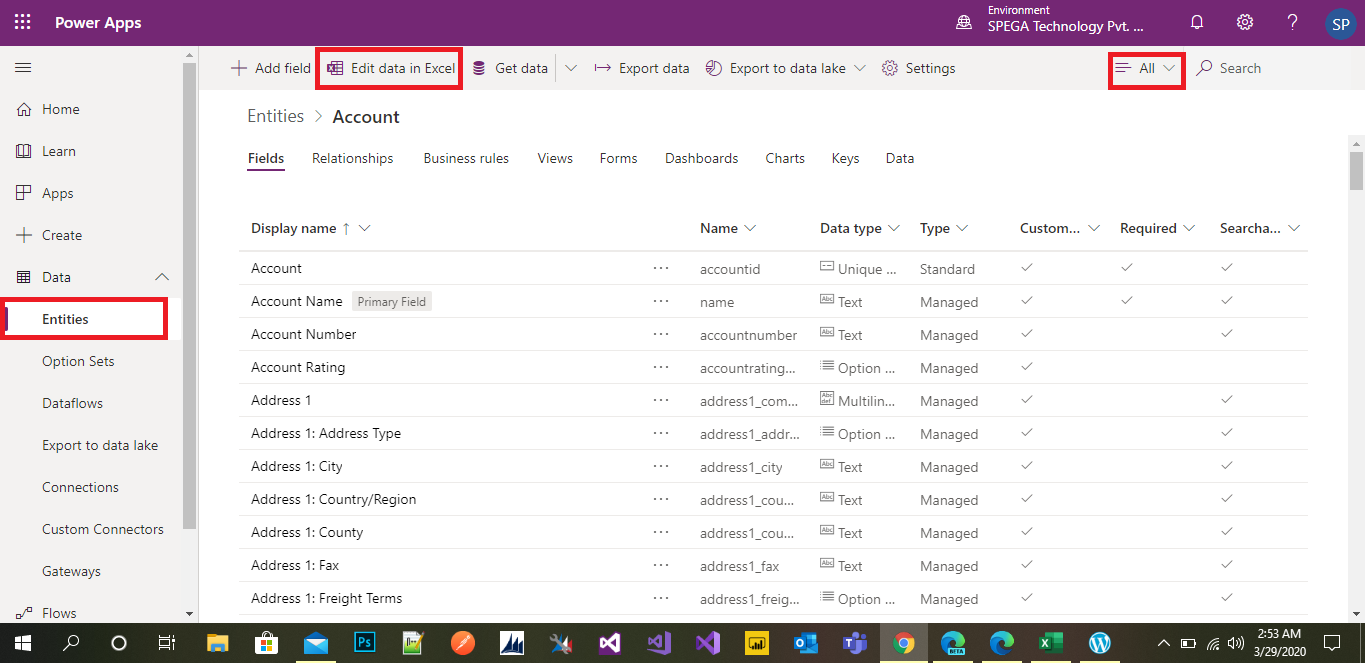This screenshot has width=1365, height=663.
Task: Collapse the Data section in sidebar
Action: [161, 277]
